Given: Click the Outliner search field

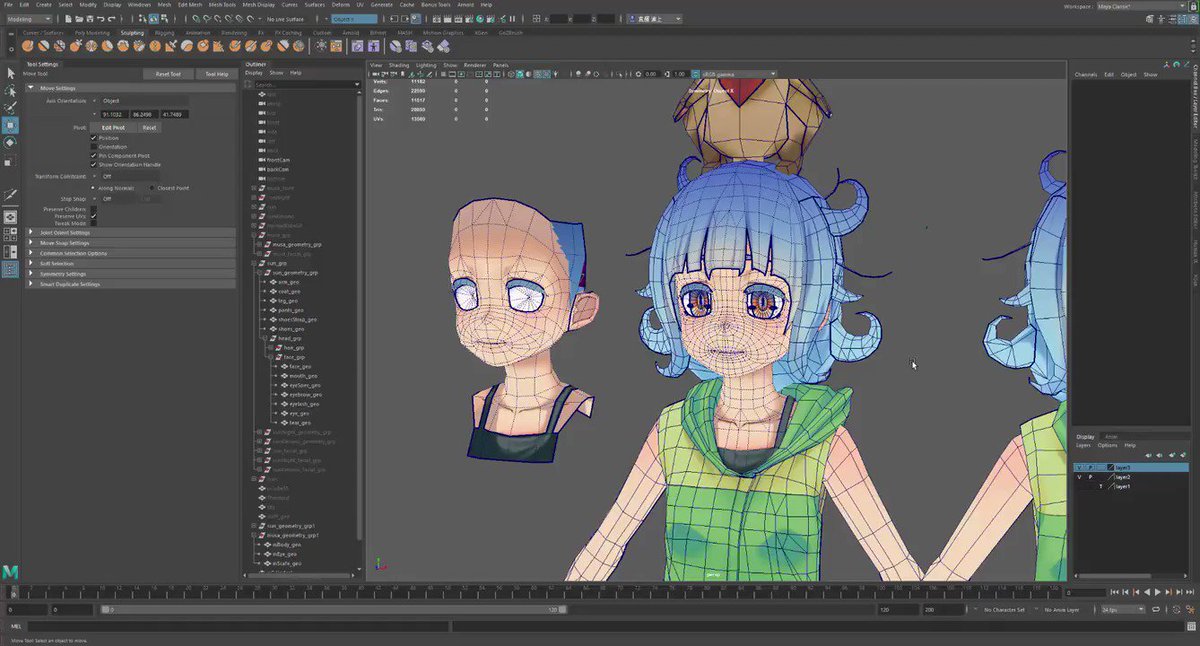Looking at the screenshot, I should [304, 85].
